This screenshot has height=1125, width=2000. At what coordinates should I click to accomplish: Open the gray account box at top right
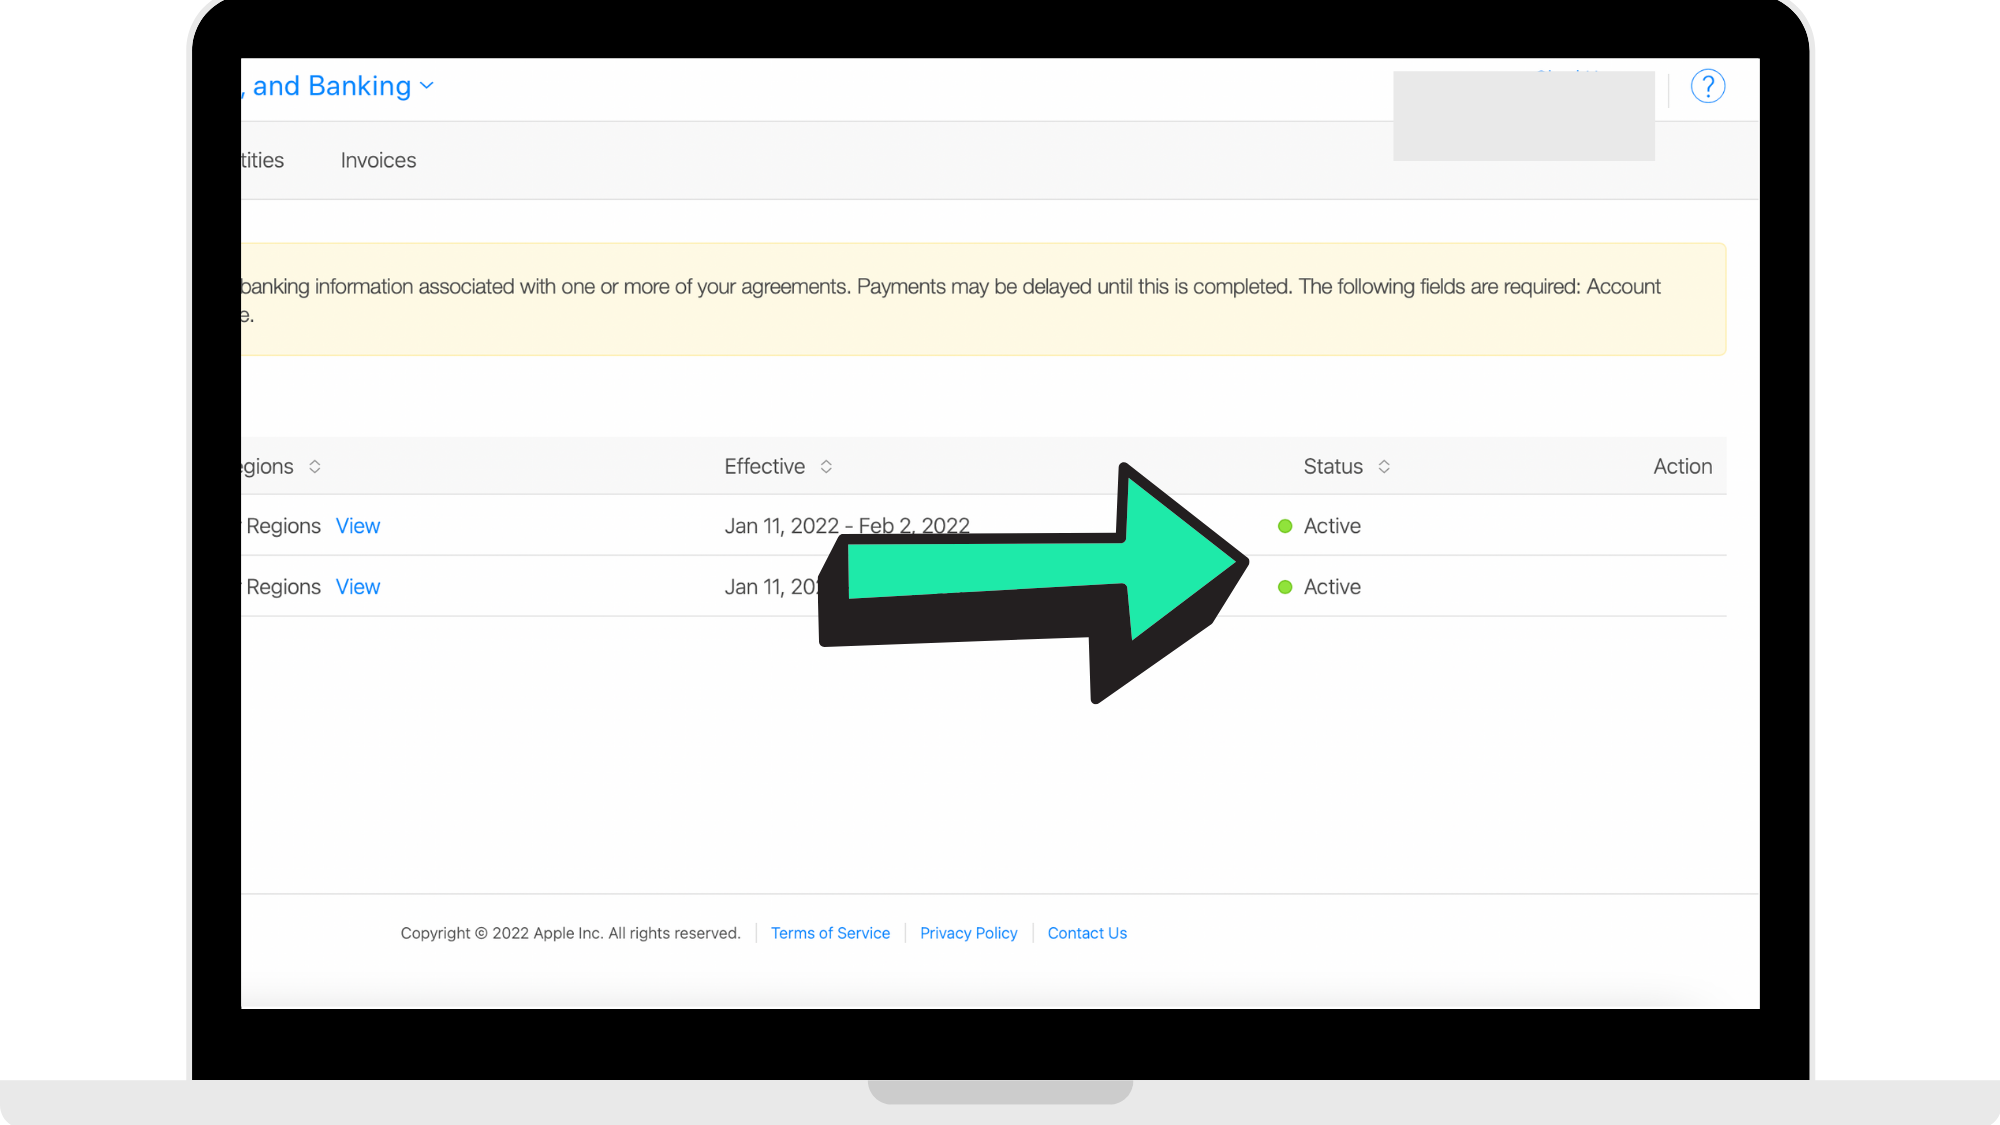pos(1523,116)
